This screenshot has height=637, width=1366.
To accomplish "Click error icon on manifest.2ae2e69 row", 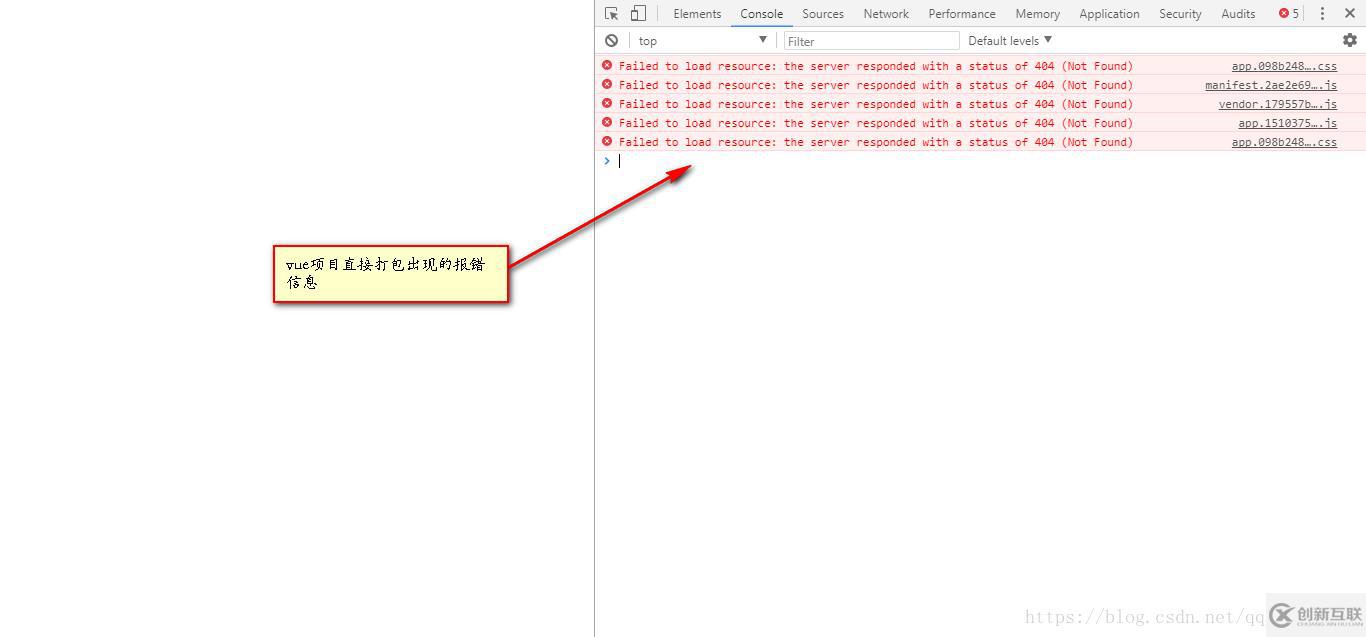I will pyautogui.click(x=607, y=84).
